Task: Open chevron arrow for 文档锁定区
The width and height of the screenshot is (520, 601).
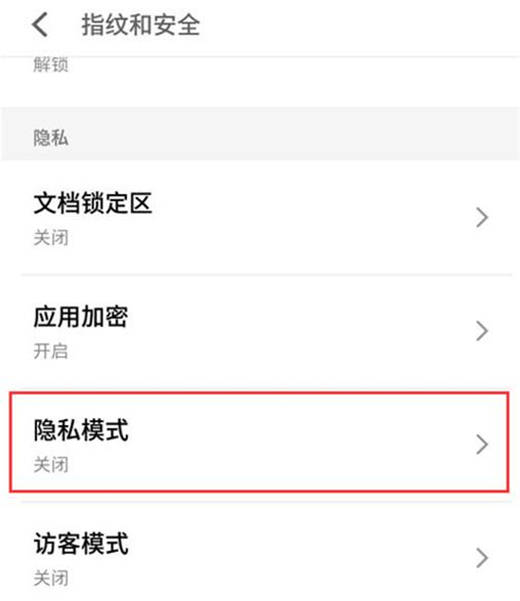Action: coord(482,217)
